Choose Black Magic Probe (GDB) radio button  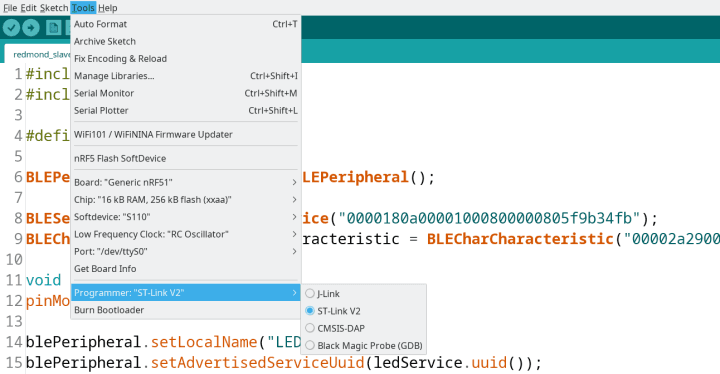310,346
